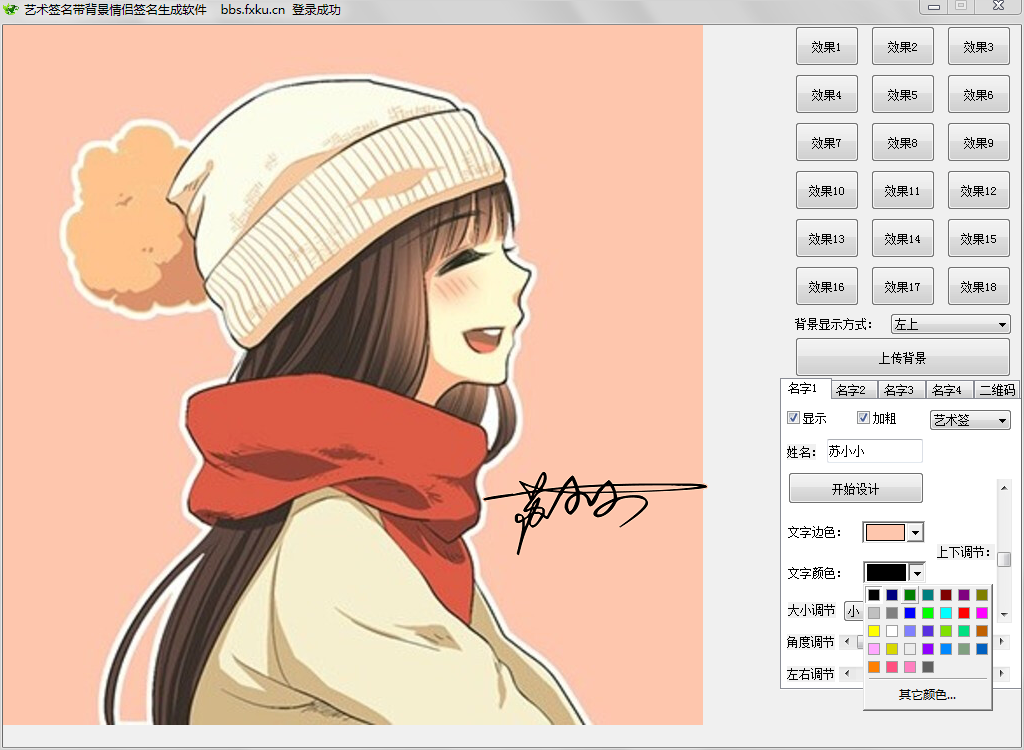Start design with 开始设计 button
This screenshot has width=1024, height=750.
click(x=856, y=489)
